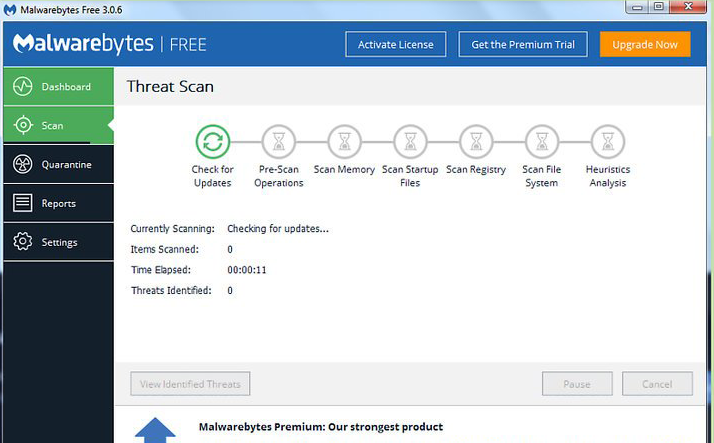
Task: Open the Dashboard menu item
Action: tap(58, 87)
